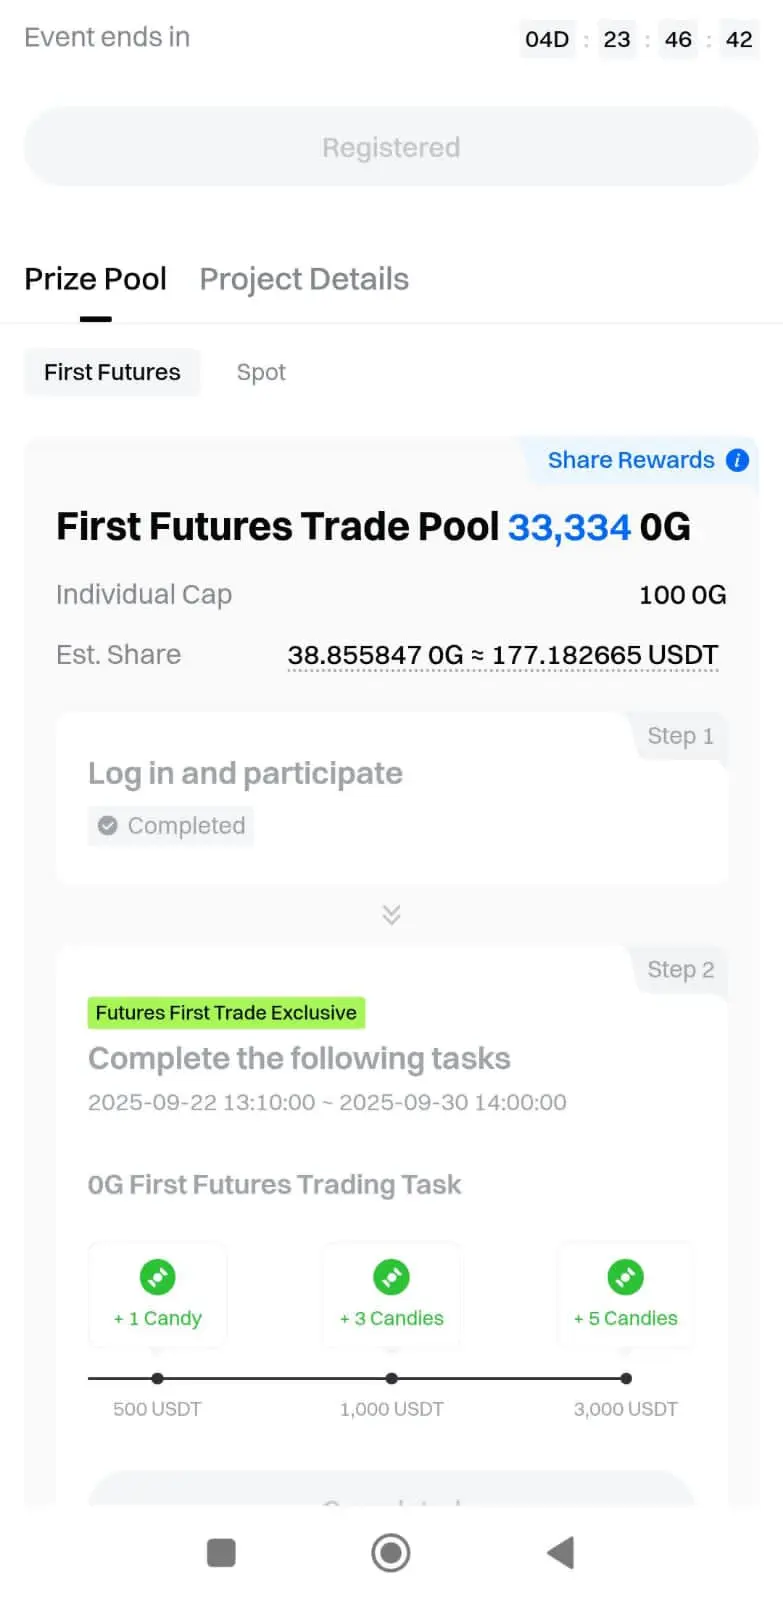Tap the Est. Share dotted-underlined value
Image resolution: width=783 pixels, height=1600 pixels.
(503, 655)
